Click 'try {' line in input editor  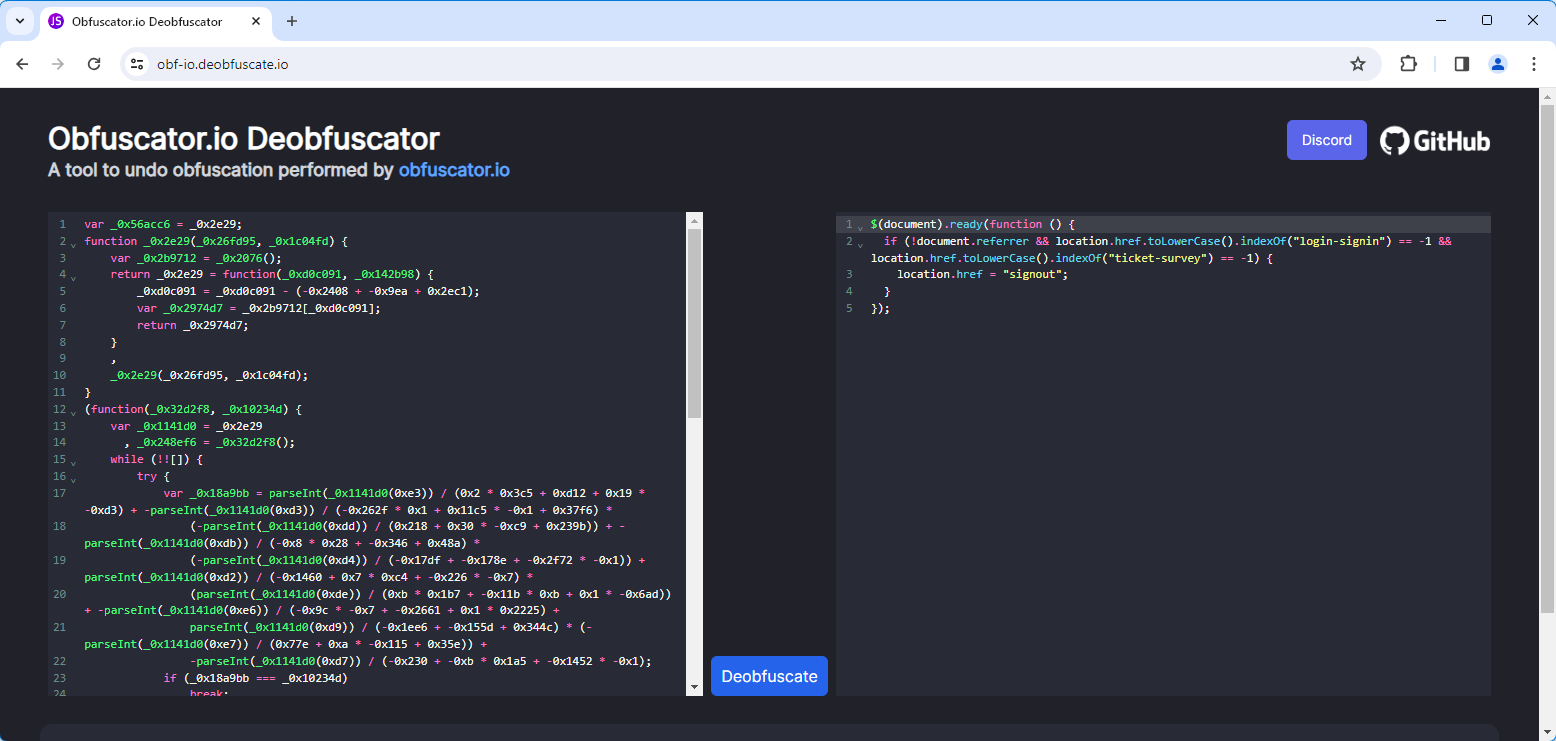pos(154,476)
